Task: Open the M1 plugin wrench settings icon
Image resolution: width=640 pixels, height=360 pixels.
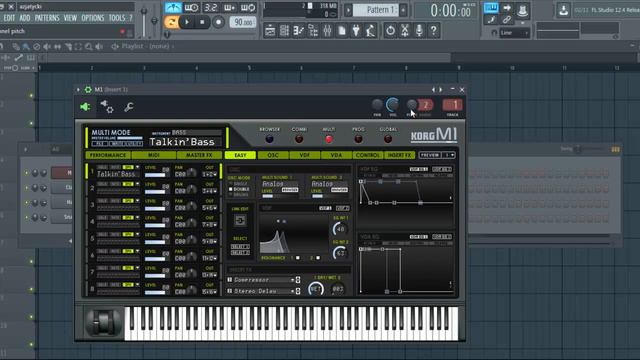Action: tap(129, 107)
